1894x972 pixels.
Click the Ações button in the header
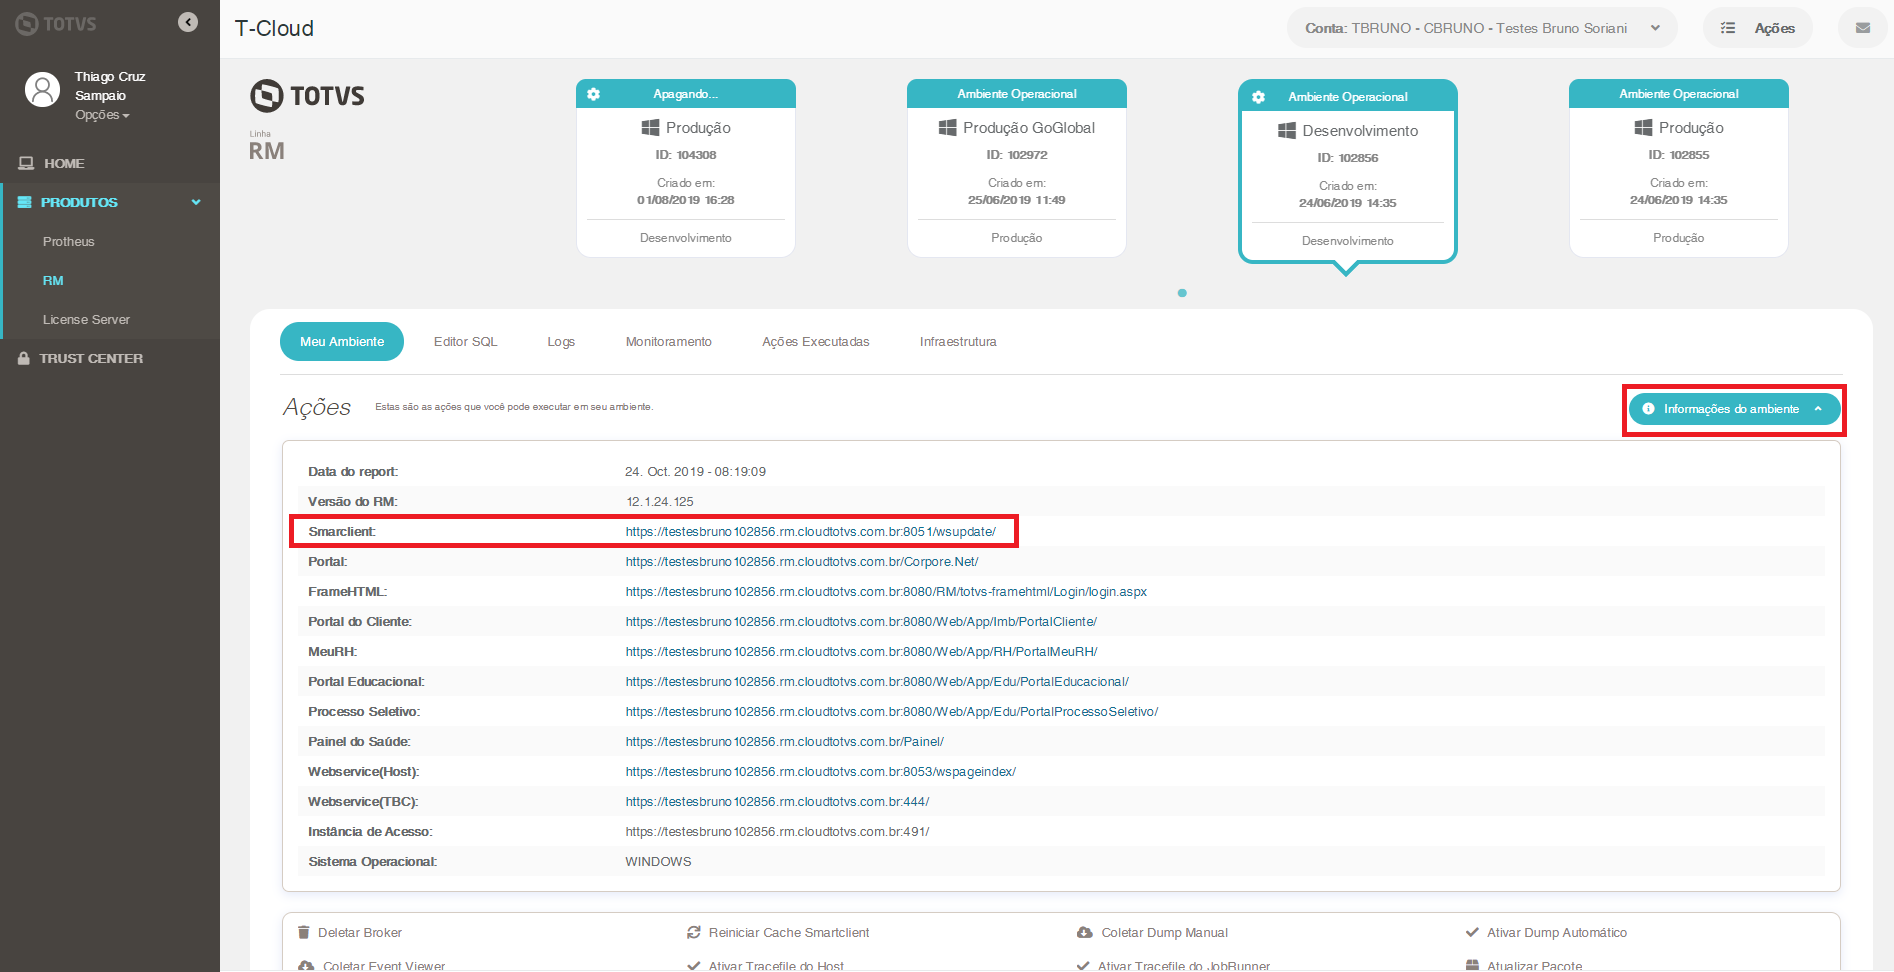pyautogui.click(x=1758, y=27)
